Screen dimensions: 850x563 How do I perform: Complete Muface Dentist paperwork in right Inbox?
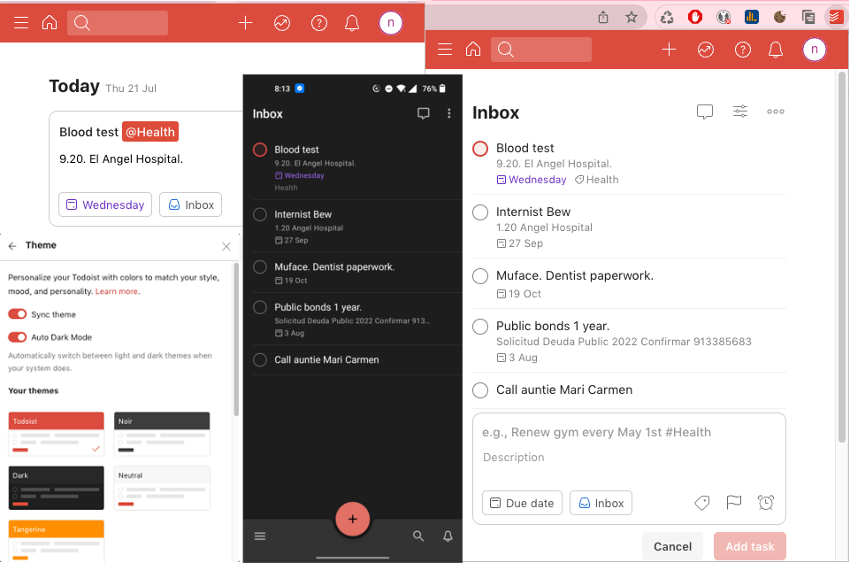(x=480, y=276)
